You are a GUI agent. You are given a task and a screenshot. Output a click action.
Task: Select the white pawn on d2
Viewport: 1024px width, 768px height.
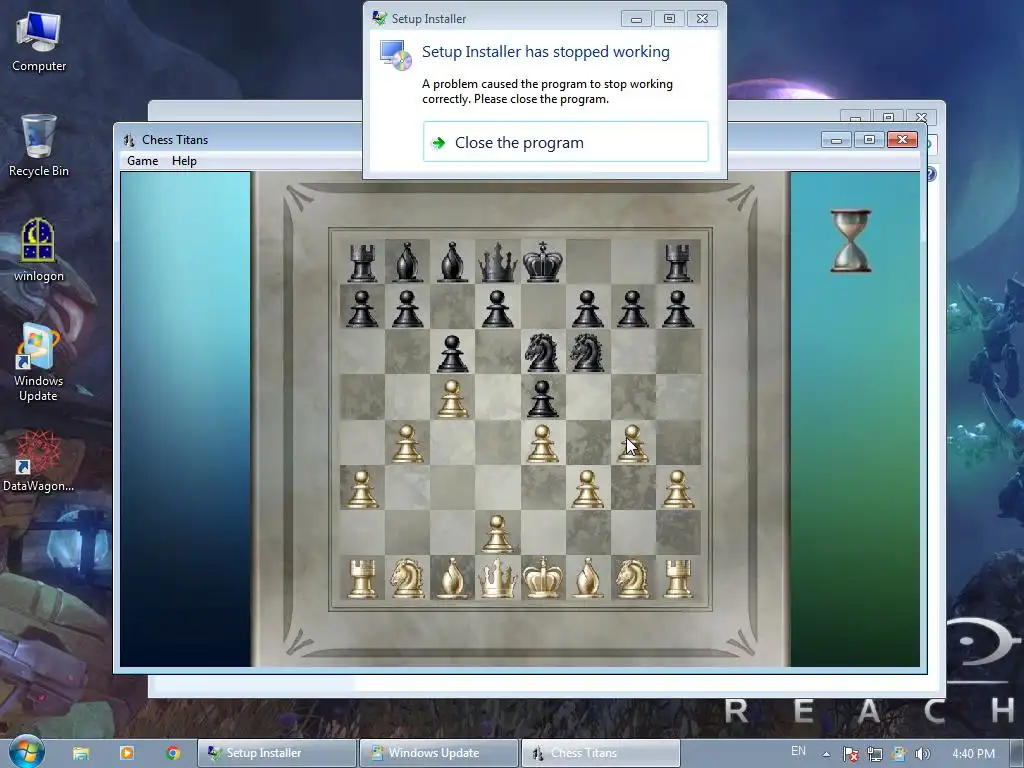click(498, 533)
